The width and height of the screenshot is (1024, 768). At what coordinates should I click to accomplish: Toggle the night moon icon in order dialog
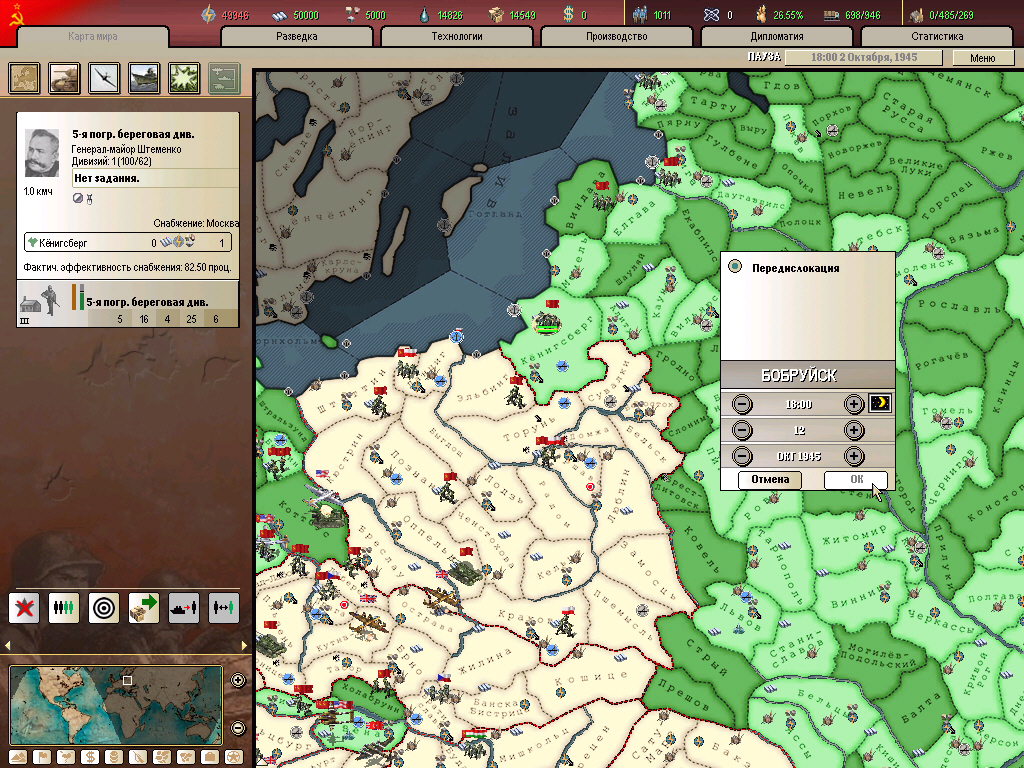tap(880, 404)
